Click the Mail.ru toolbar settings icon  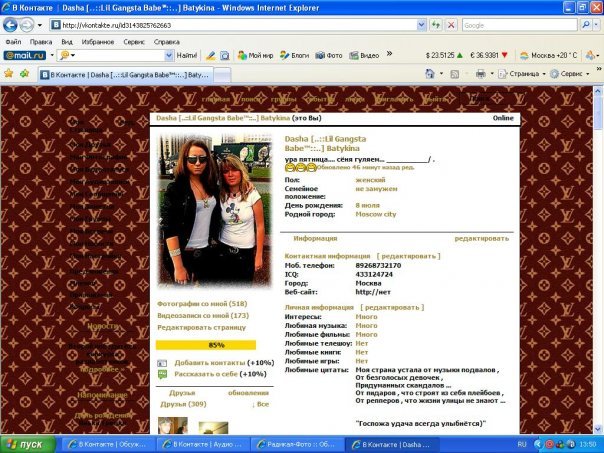pyautogui.click(x=590, y=55)
